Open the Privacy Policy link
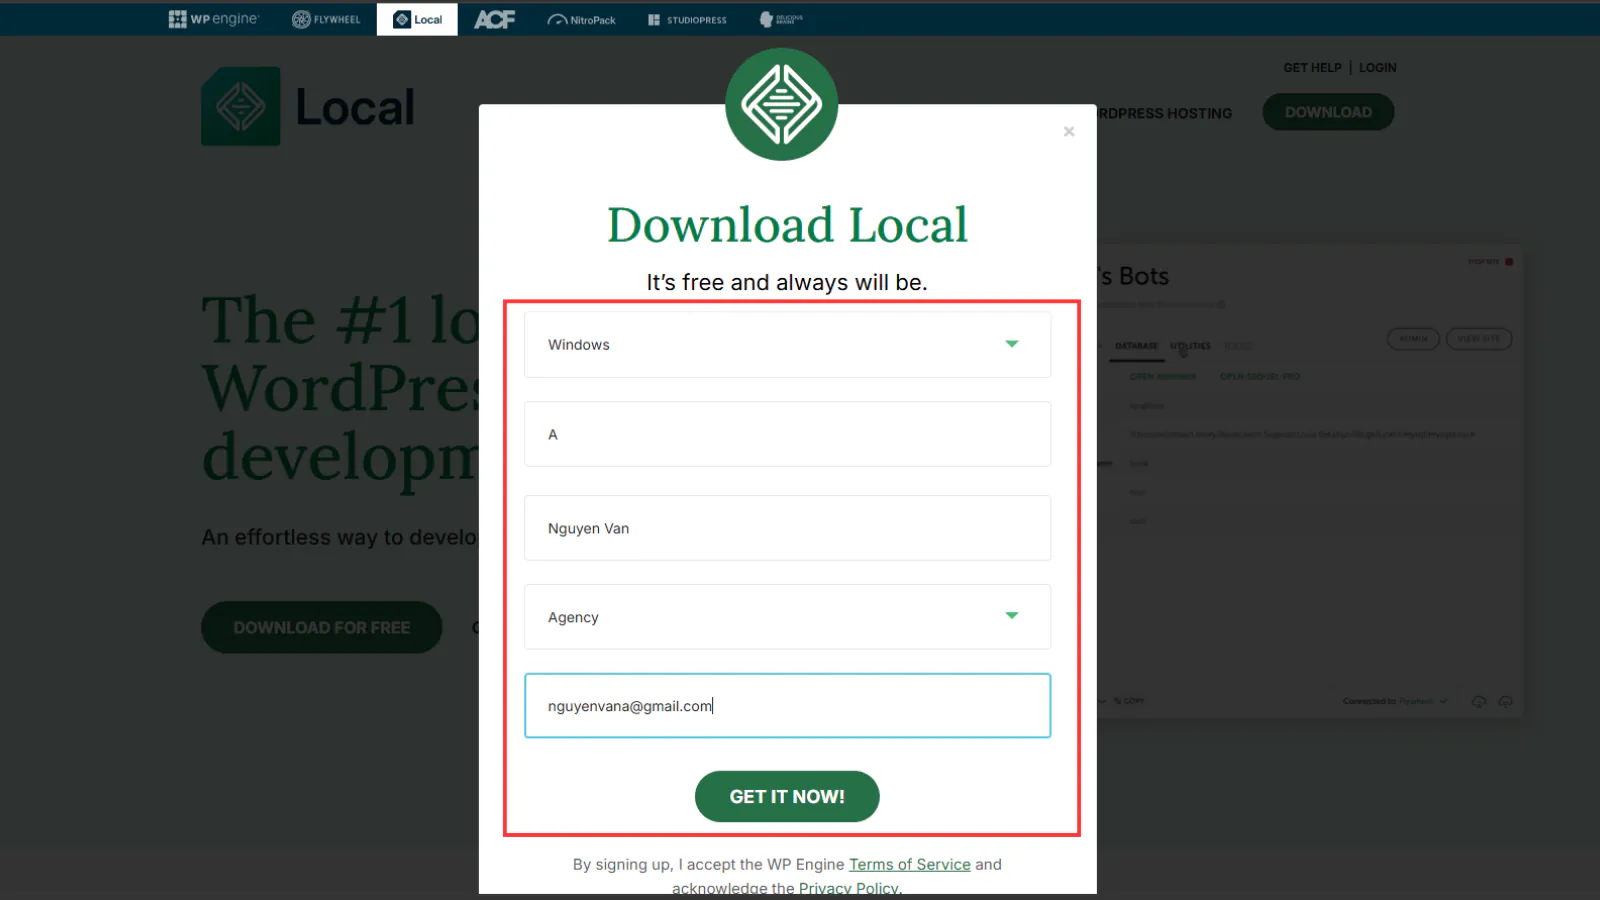The height and width of the screenshot is (900, 1600). (849, 888)
